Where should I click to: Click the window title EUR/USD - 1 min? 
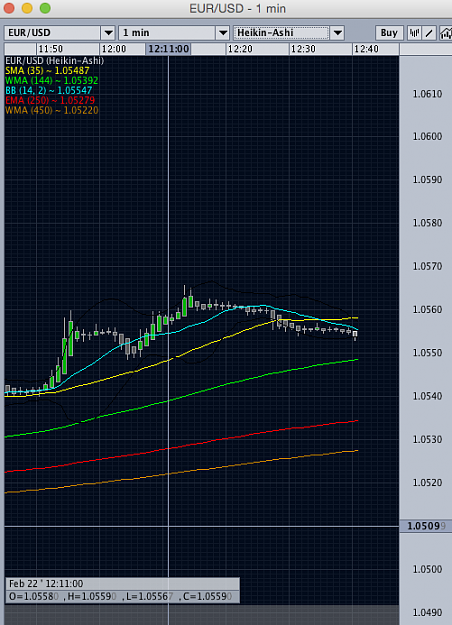click(x=238, y=8)
